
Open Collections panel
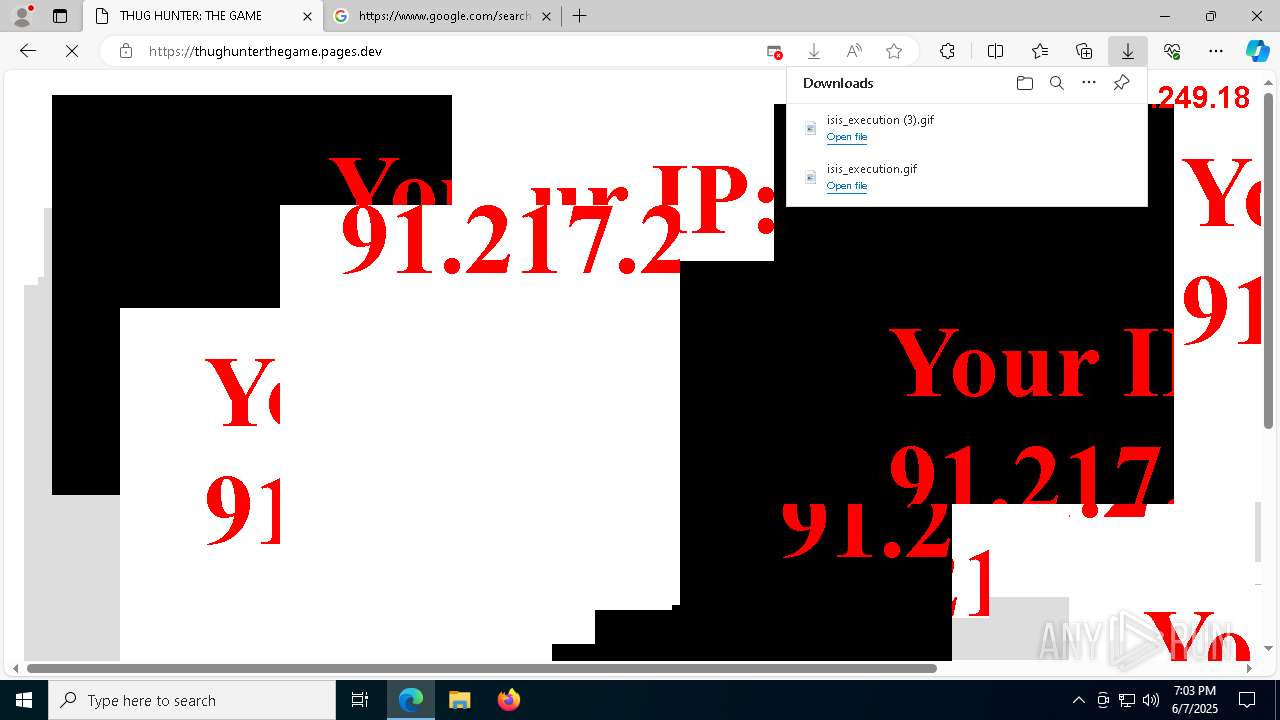pyautogui.click(x=1084, y=51)
